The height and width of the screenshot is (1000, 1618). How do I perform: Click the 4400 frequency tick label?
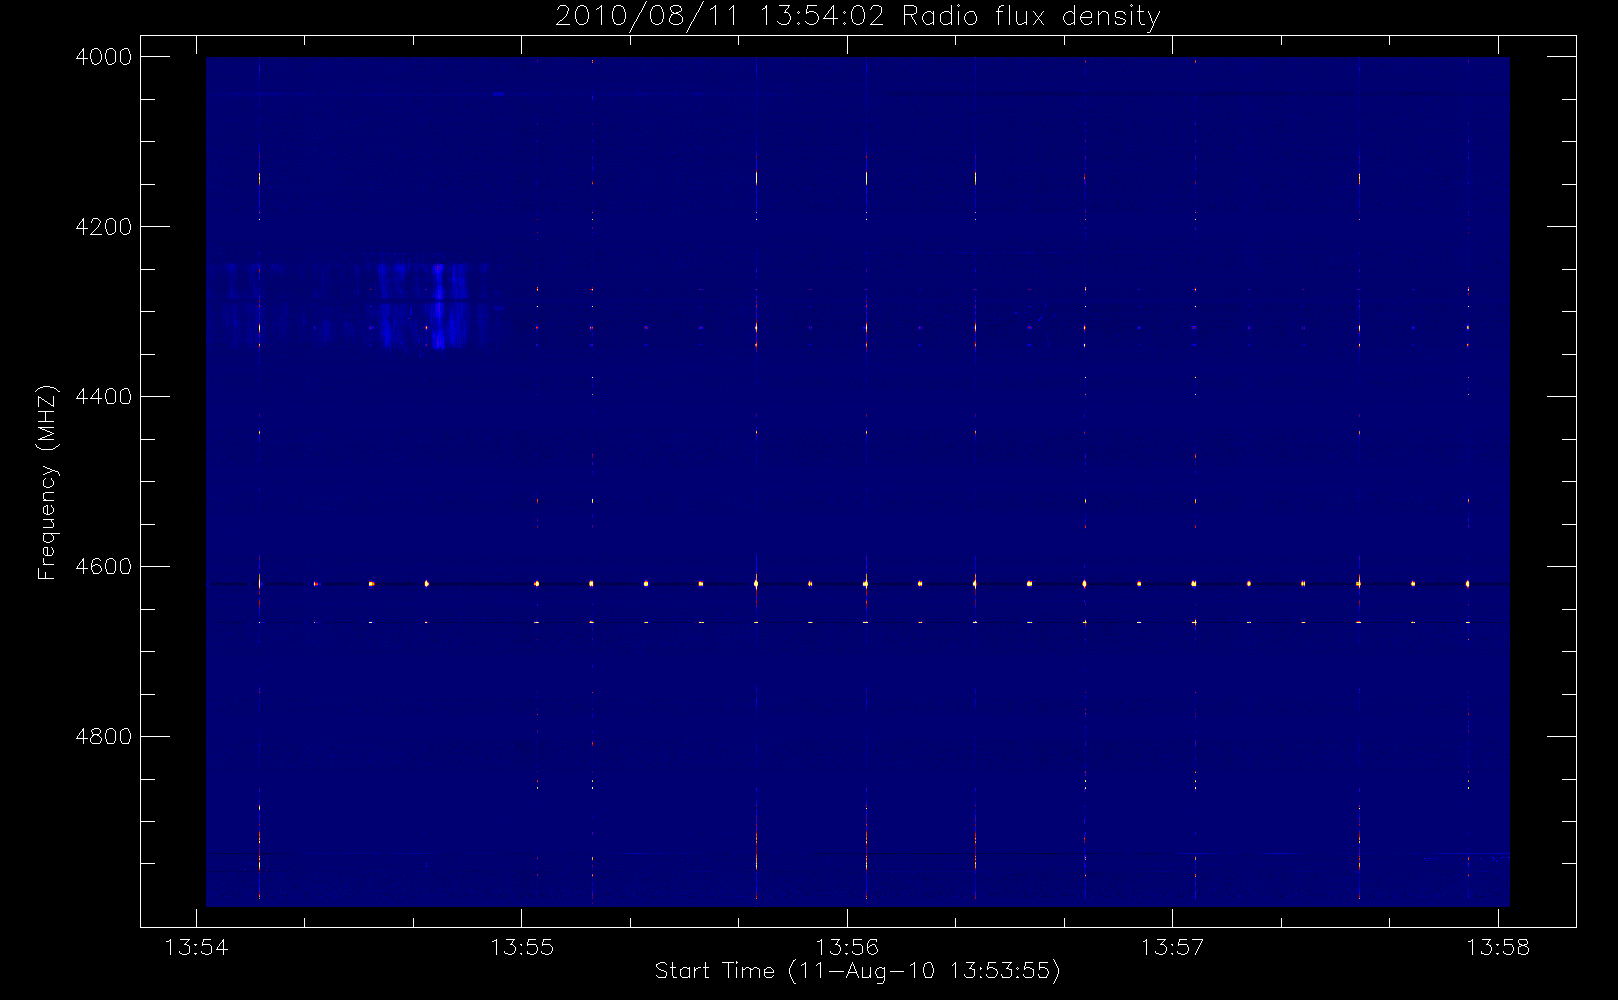pyautogui.click(x=104, y=397)
